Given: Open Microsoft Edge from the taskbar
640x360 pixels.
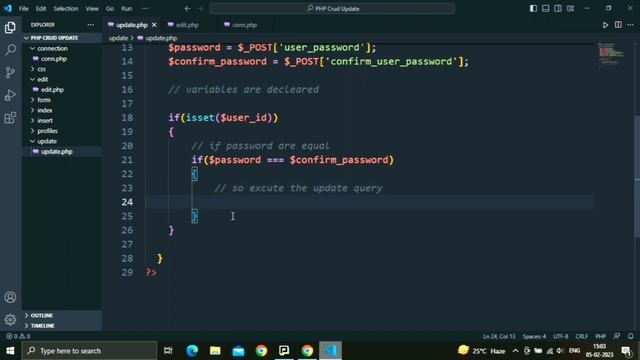Looking at the screenshot, I should tap(192, 351).
